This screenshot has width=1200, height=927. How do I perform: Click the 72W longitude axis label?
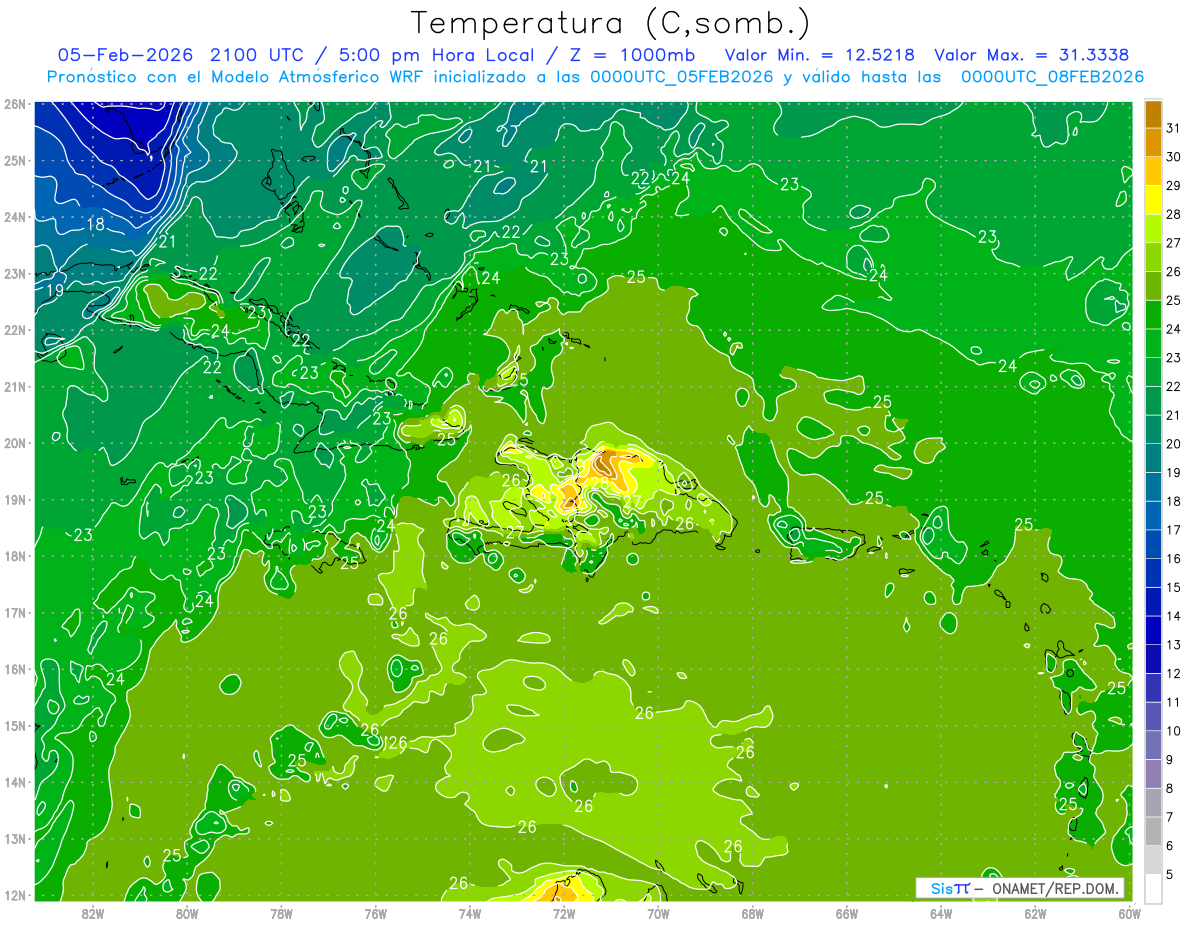coord(564,912)
